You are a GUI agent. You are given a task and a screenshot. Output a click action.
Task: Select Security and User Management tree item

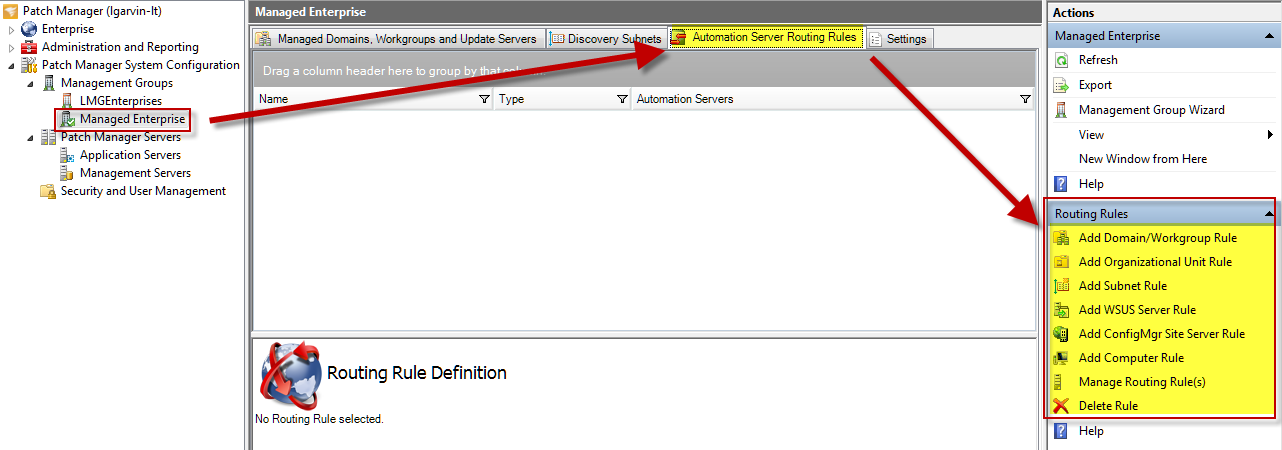click(x=143, y=191)
